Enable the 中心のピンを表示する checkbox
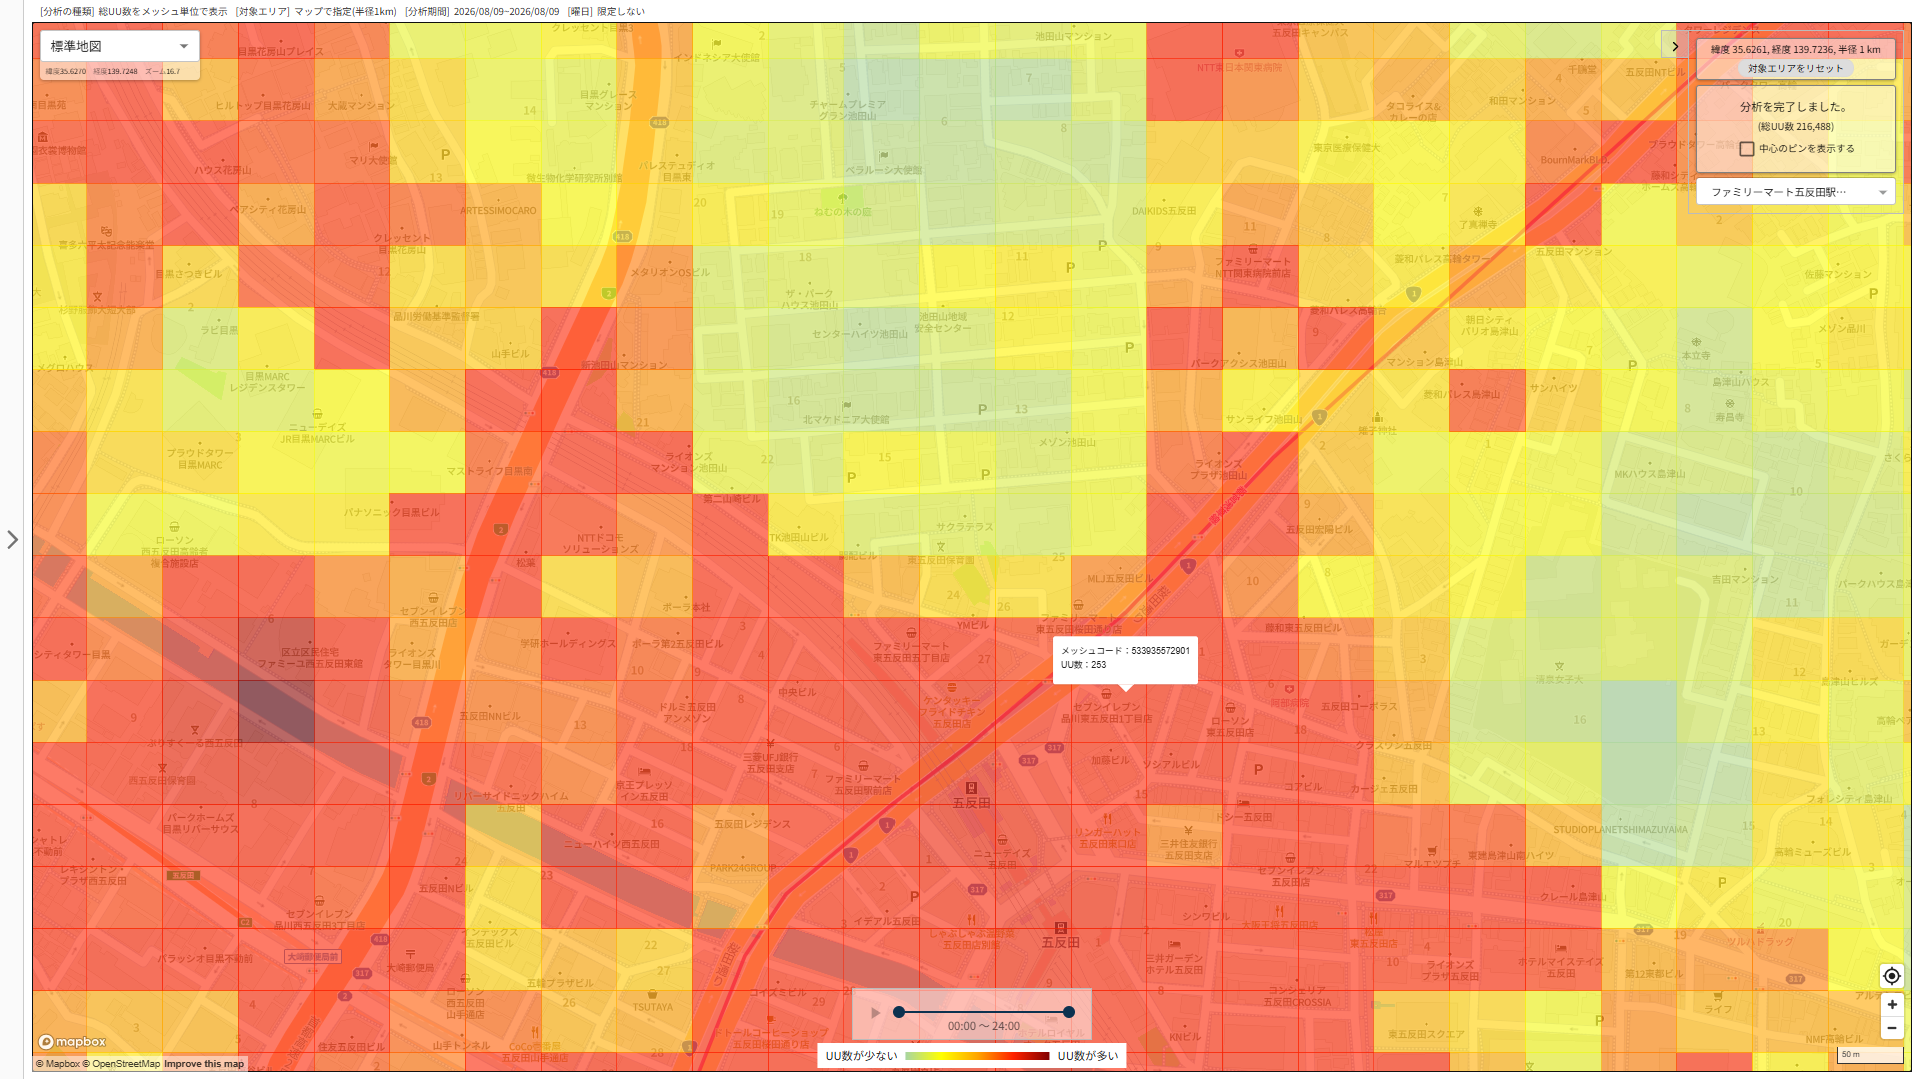 tap(1746, 149)
